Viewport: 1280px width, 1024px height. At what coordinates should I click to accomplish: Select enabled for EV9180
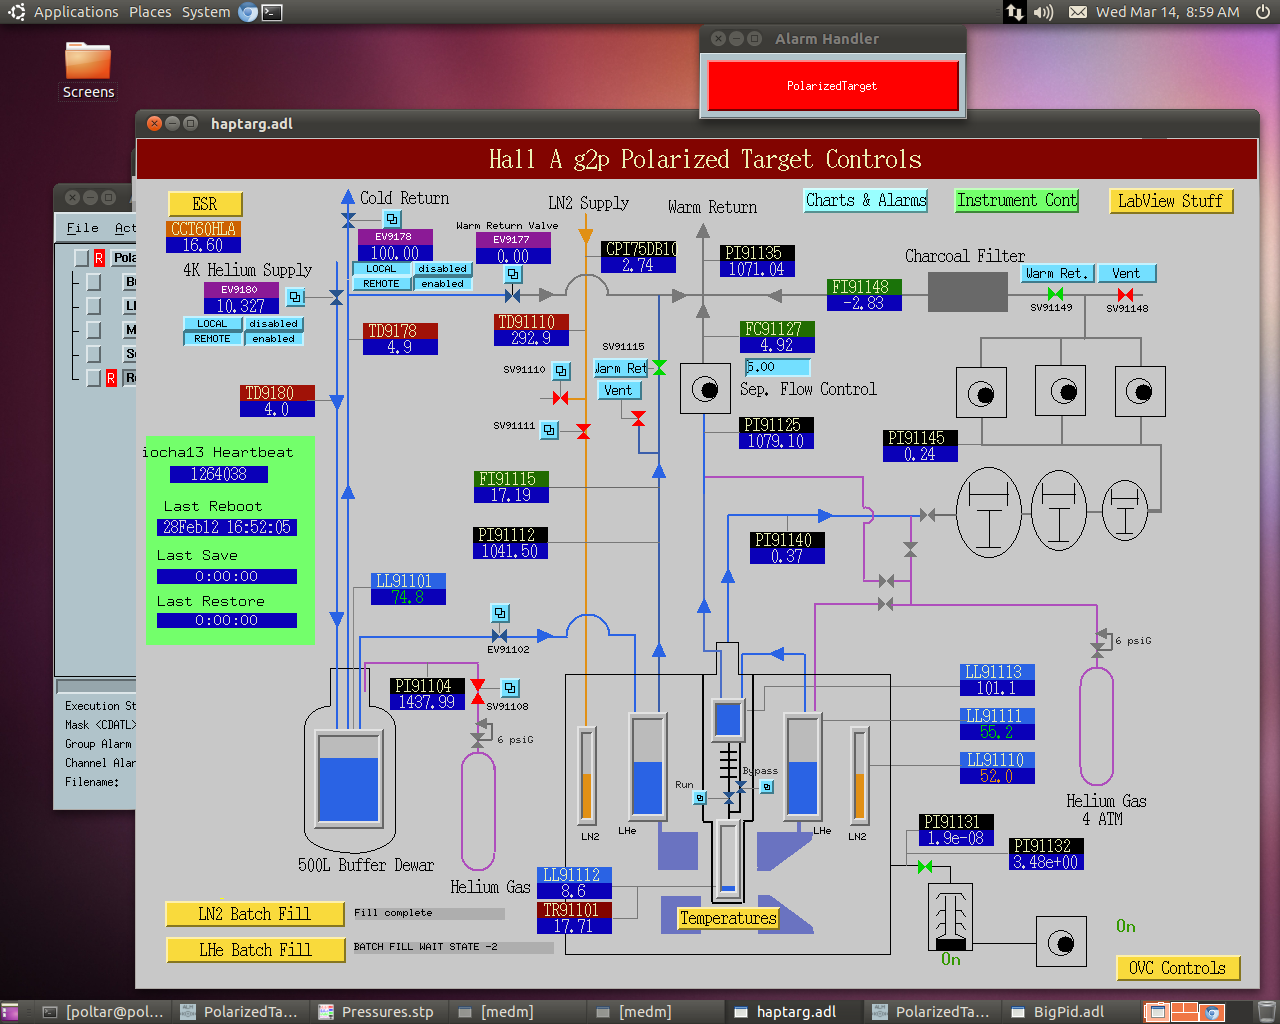coord(274,339)
